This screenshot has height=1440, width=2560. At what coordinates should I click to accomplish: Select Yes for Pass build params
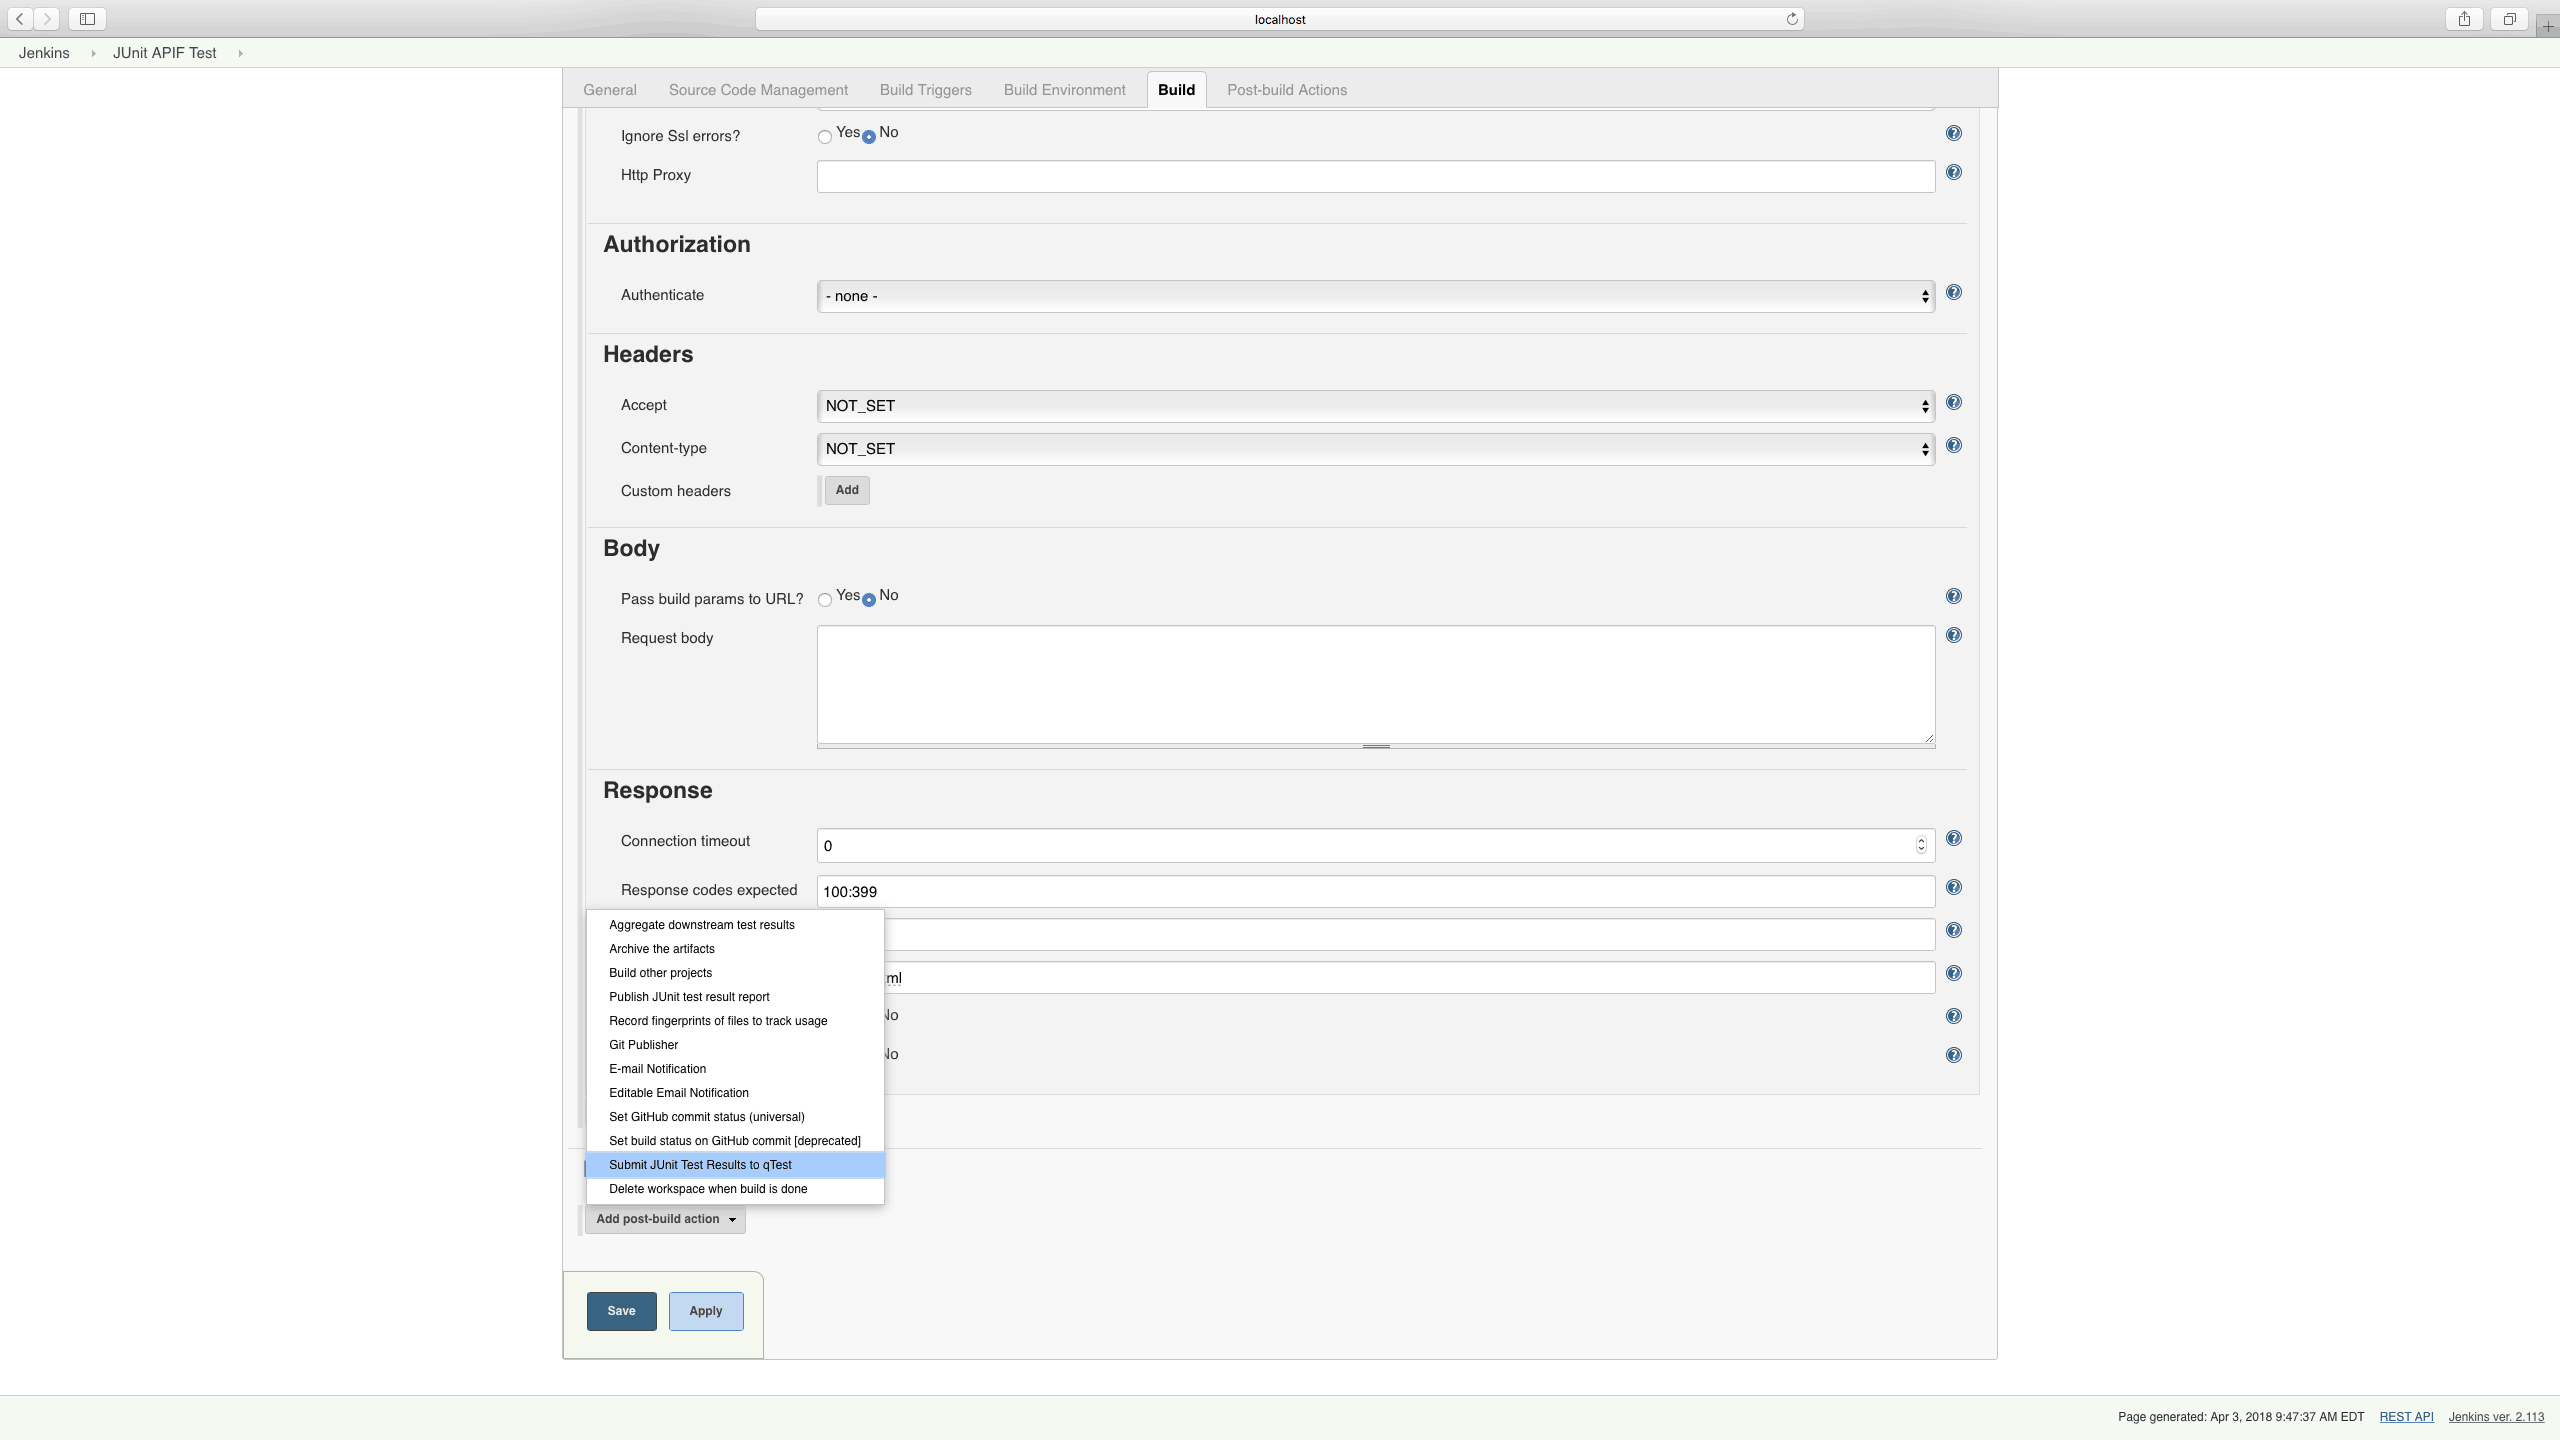point(825,600)
